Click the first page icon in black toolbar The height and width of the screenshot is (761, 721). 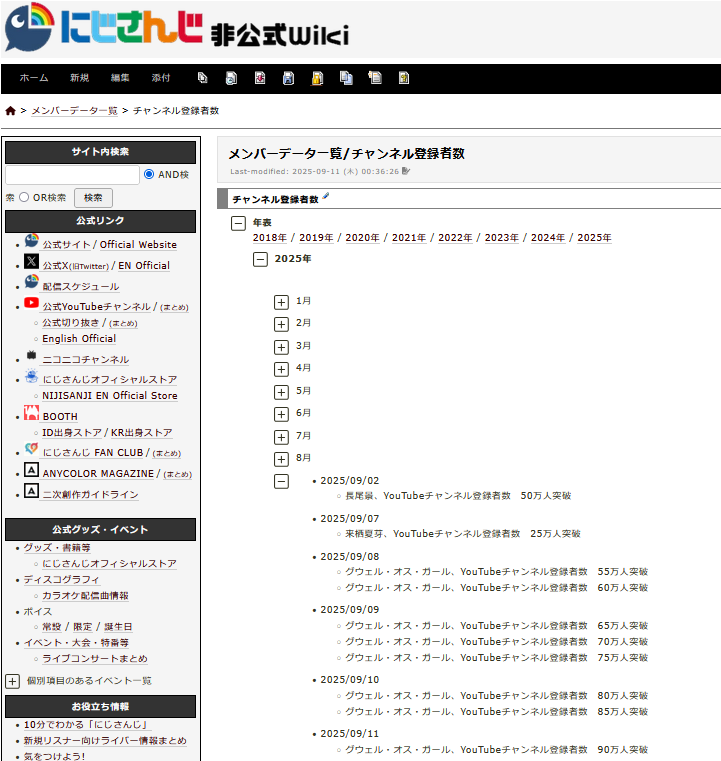coord(203,78)
